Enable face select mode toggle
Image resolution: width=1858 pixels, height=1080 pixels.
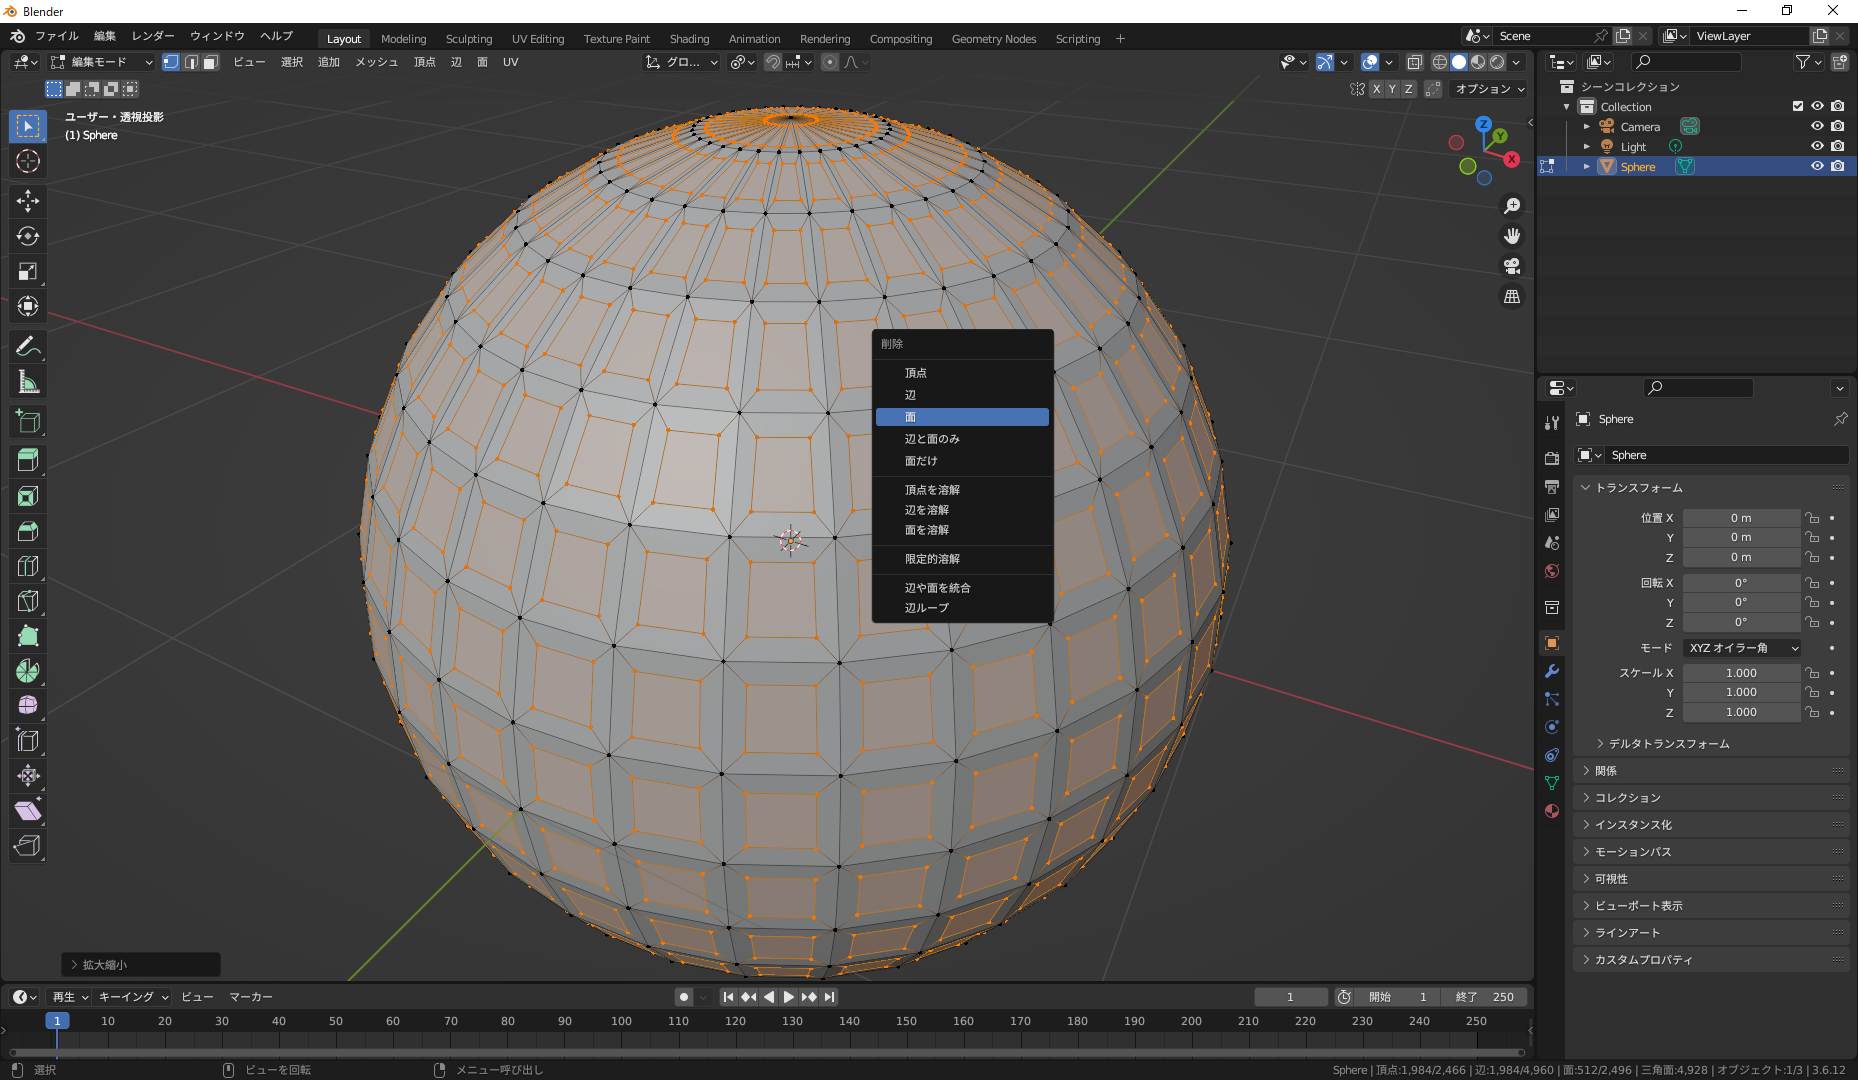pos(210,62)
